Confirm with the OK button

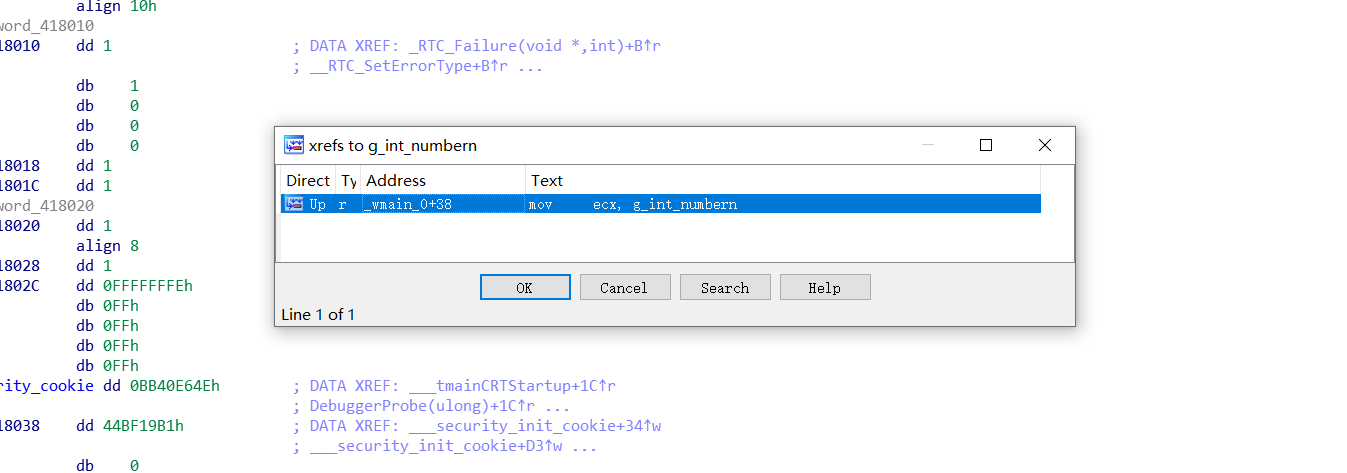pos(525,288)
